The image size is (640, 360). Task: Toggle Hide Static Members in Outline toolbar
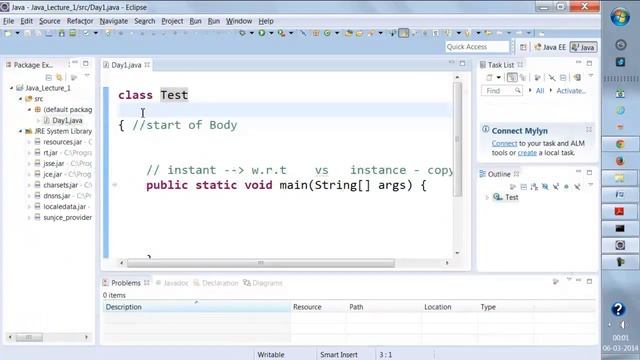tap(556, 187)
